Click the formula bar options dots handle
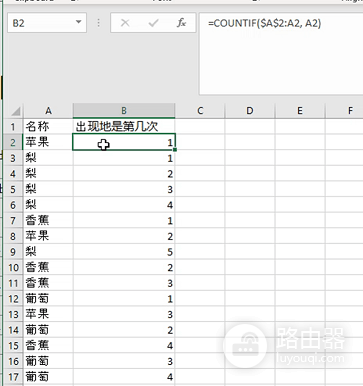This screenshot has height=386, width=363. point(98,23)
